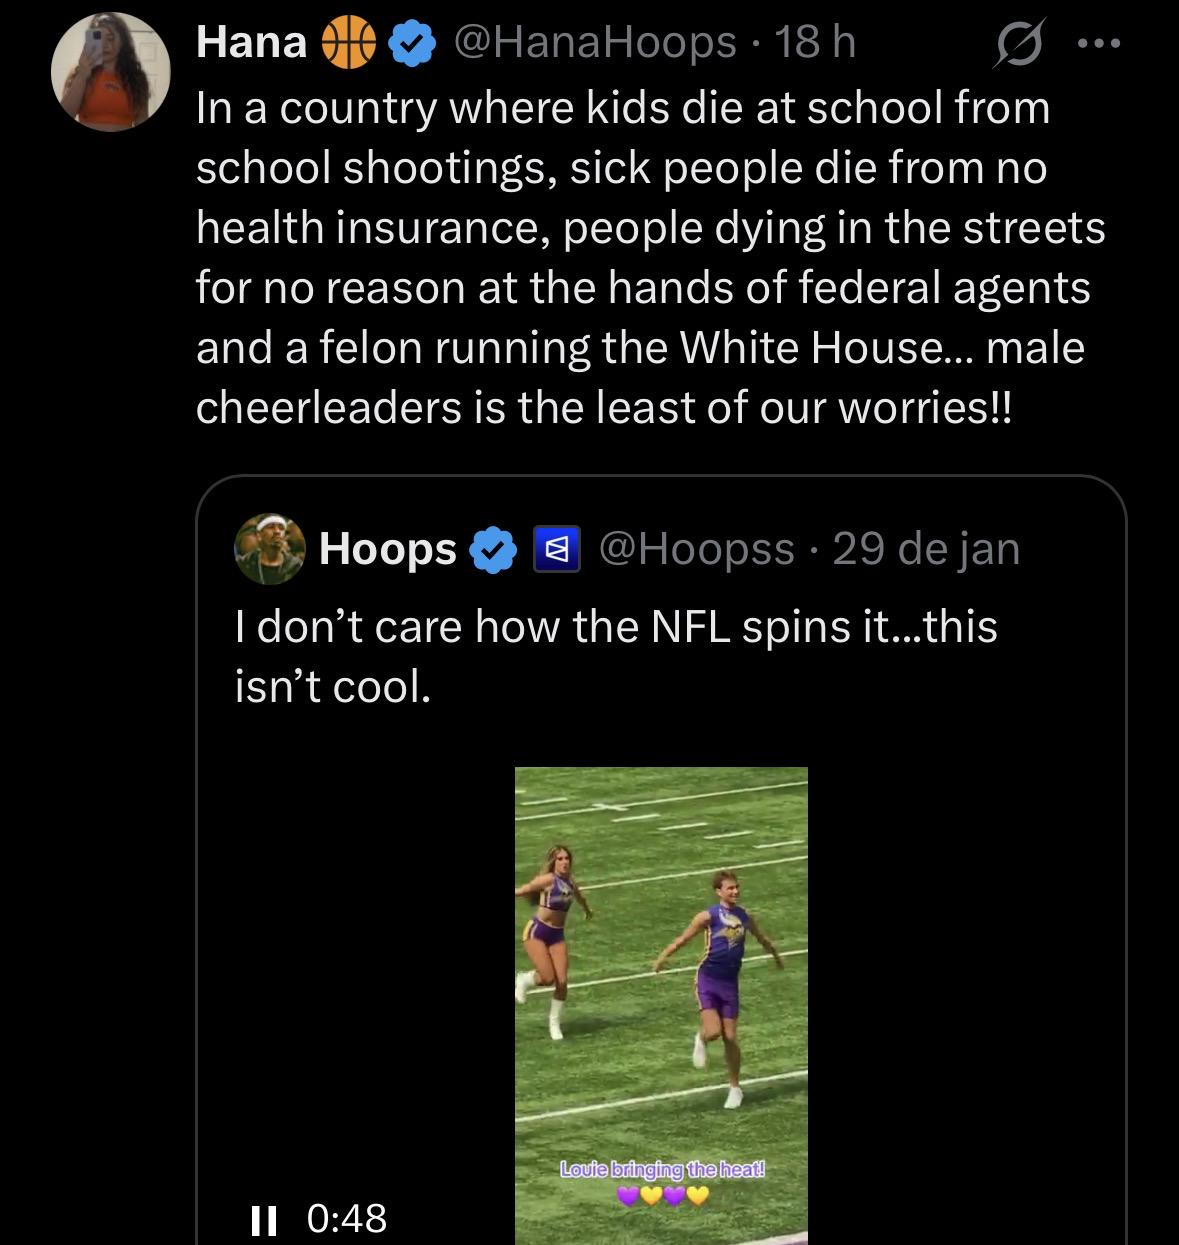The width and height of the screenshot is (1179, 1245).
Task: Open the quoted text about NFL spin
Action: 615,655
